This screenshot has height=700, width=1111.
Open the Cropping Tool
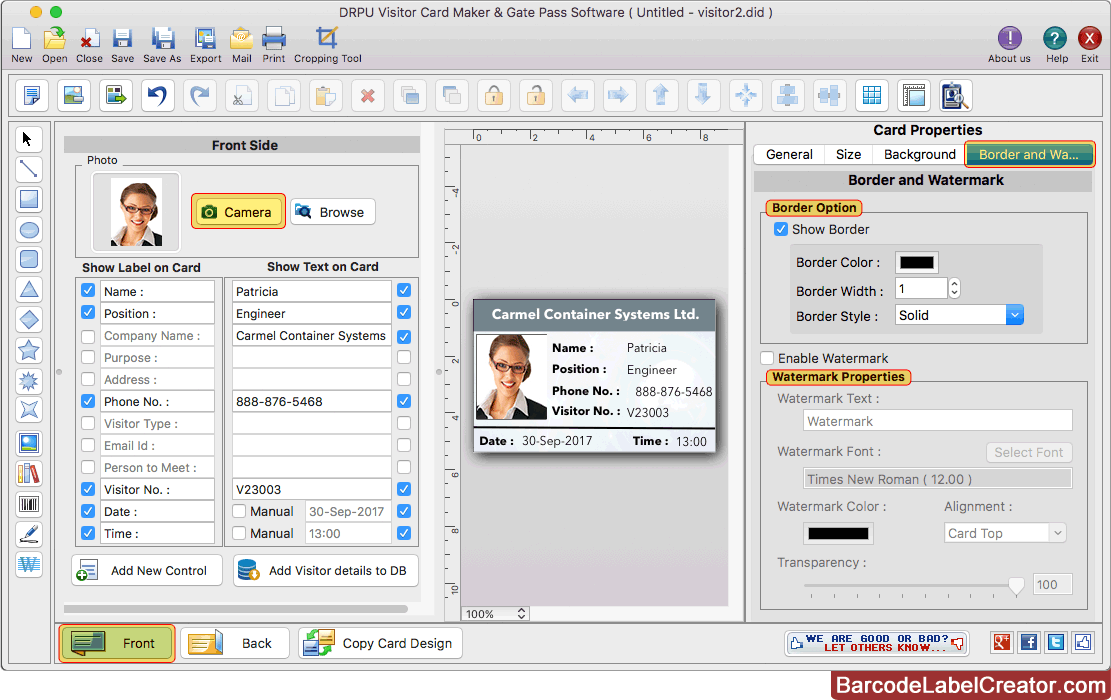327,45
